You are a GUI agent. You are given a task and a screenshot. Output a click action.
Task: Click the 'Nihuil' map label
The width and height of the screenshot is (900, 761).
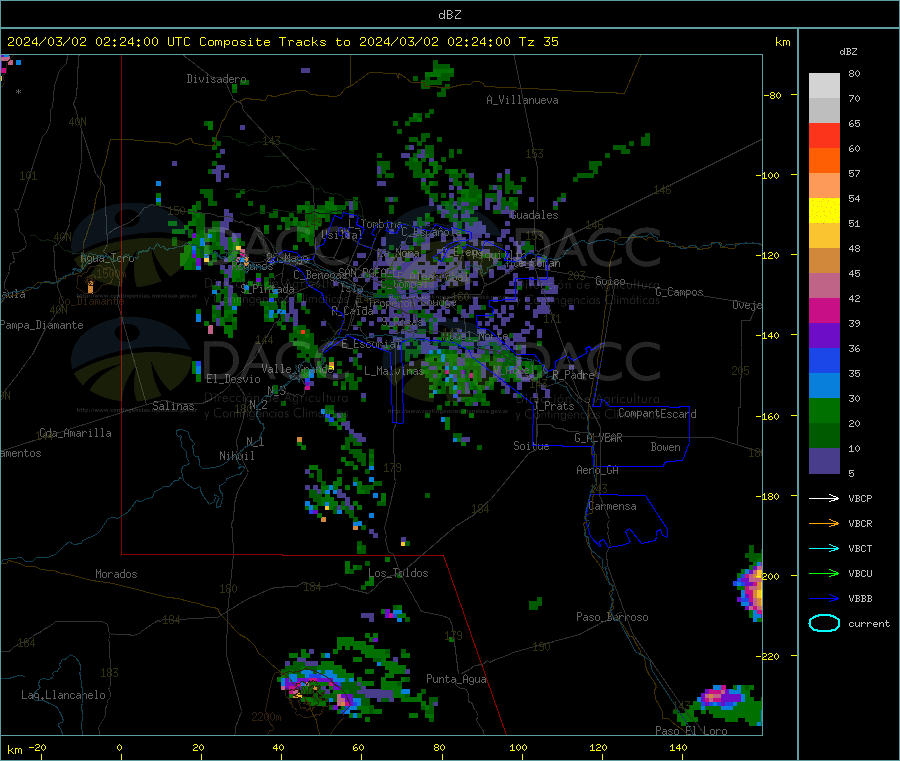point(236,456)
